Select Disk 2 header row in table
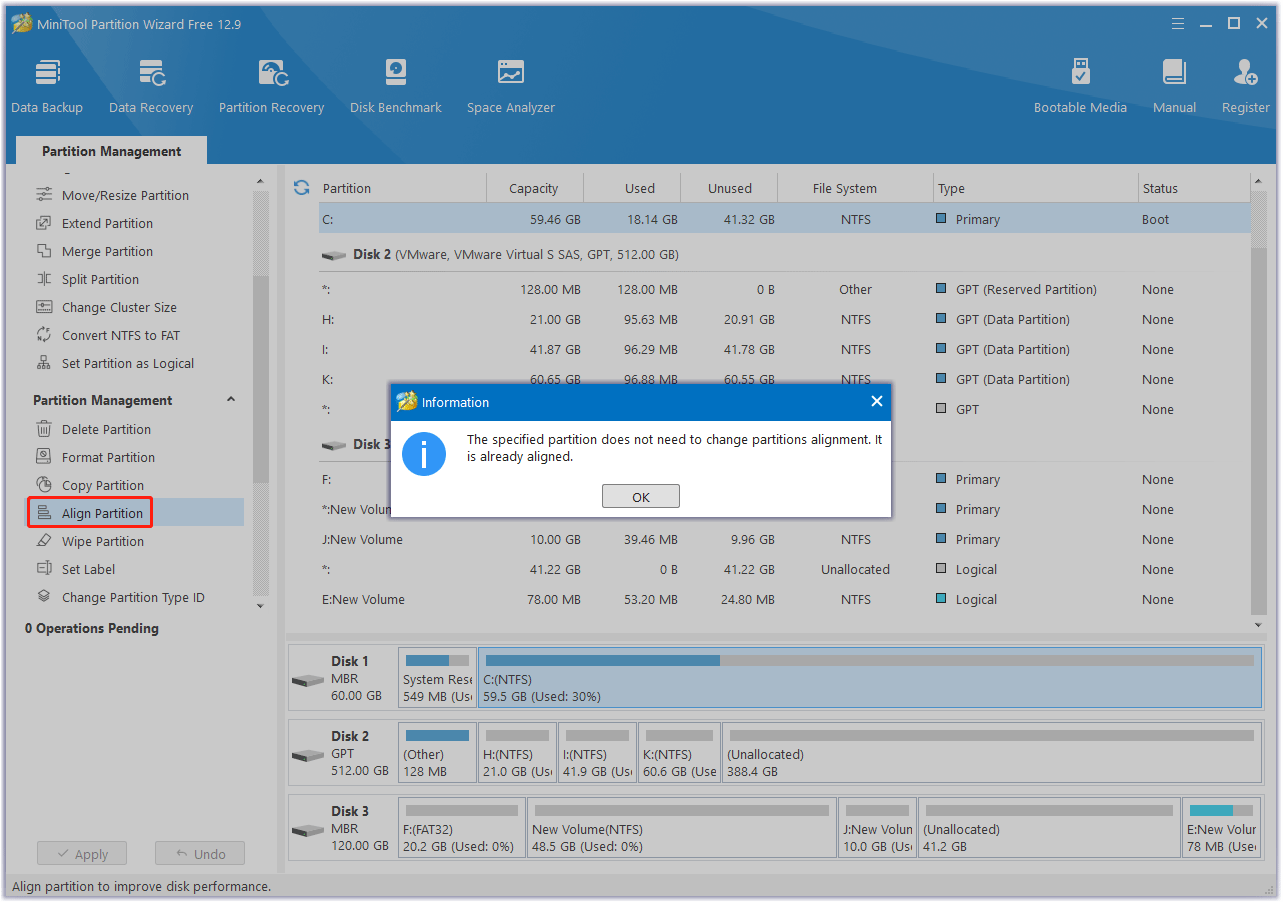Viewport: 1283px width, 902px height. (783, 254)
